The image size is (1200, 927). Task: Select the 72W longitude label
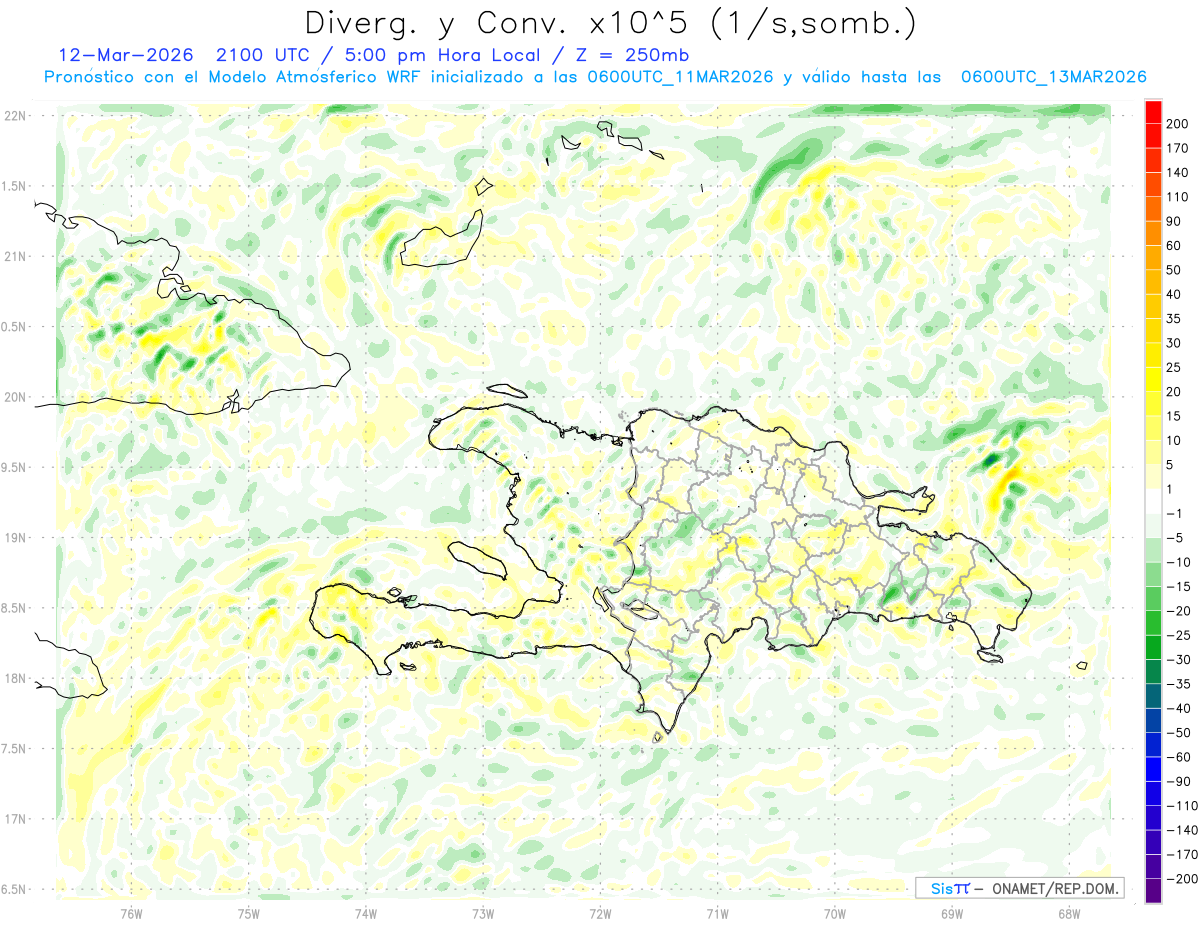[600, 912]
